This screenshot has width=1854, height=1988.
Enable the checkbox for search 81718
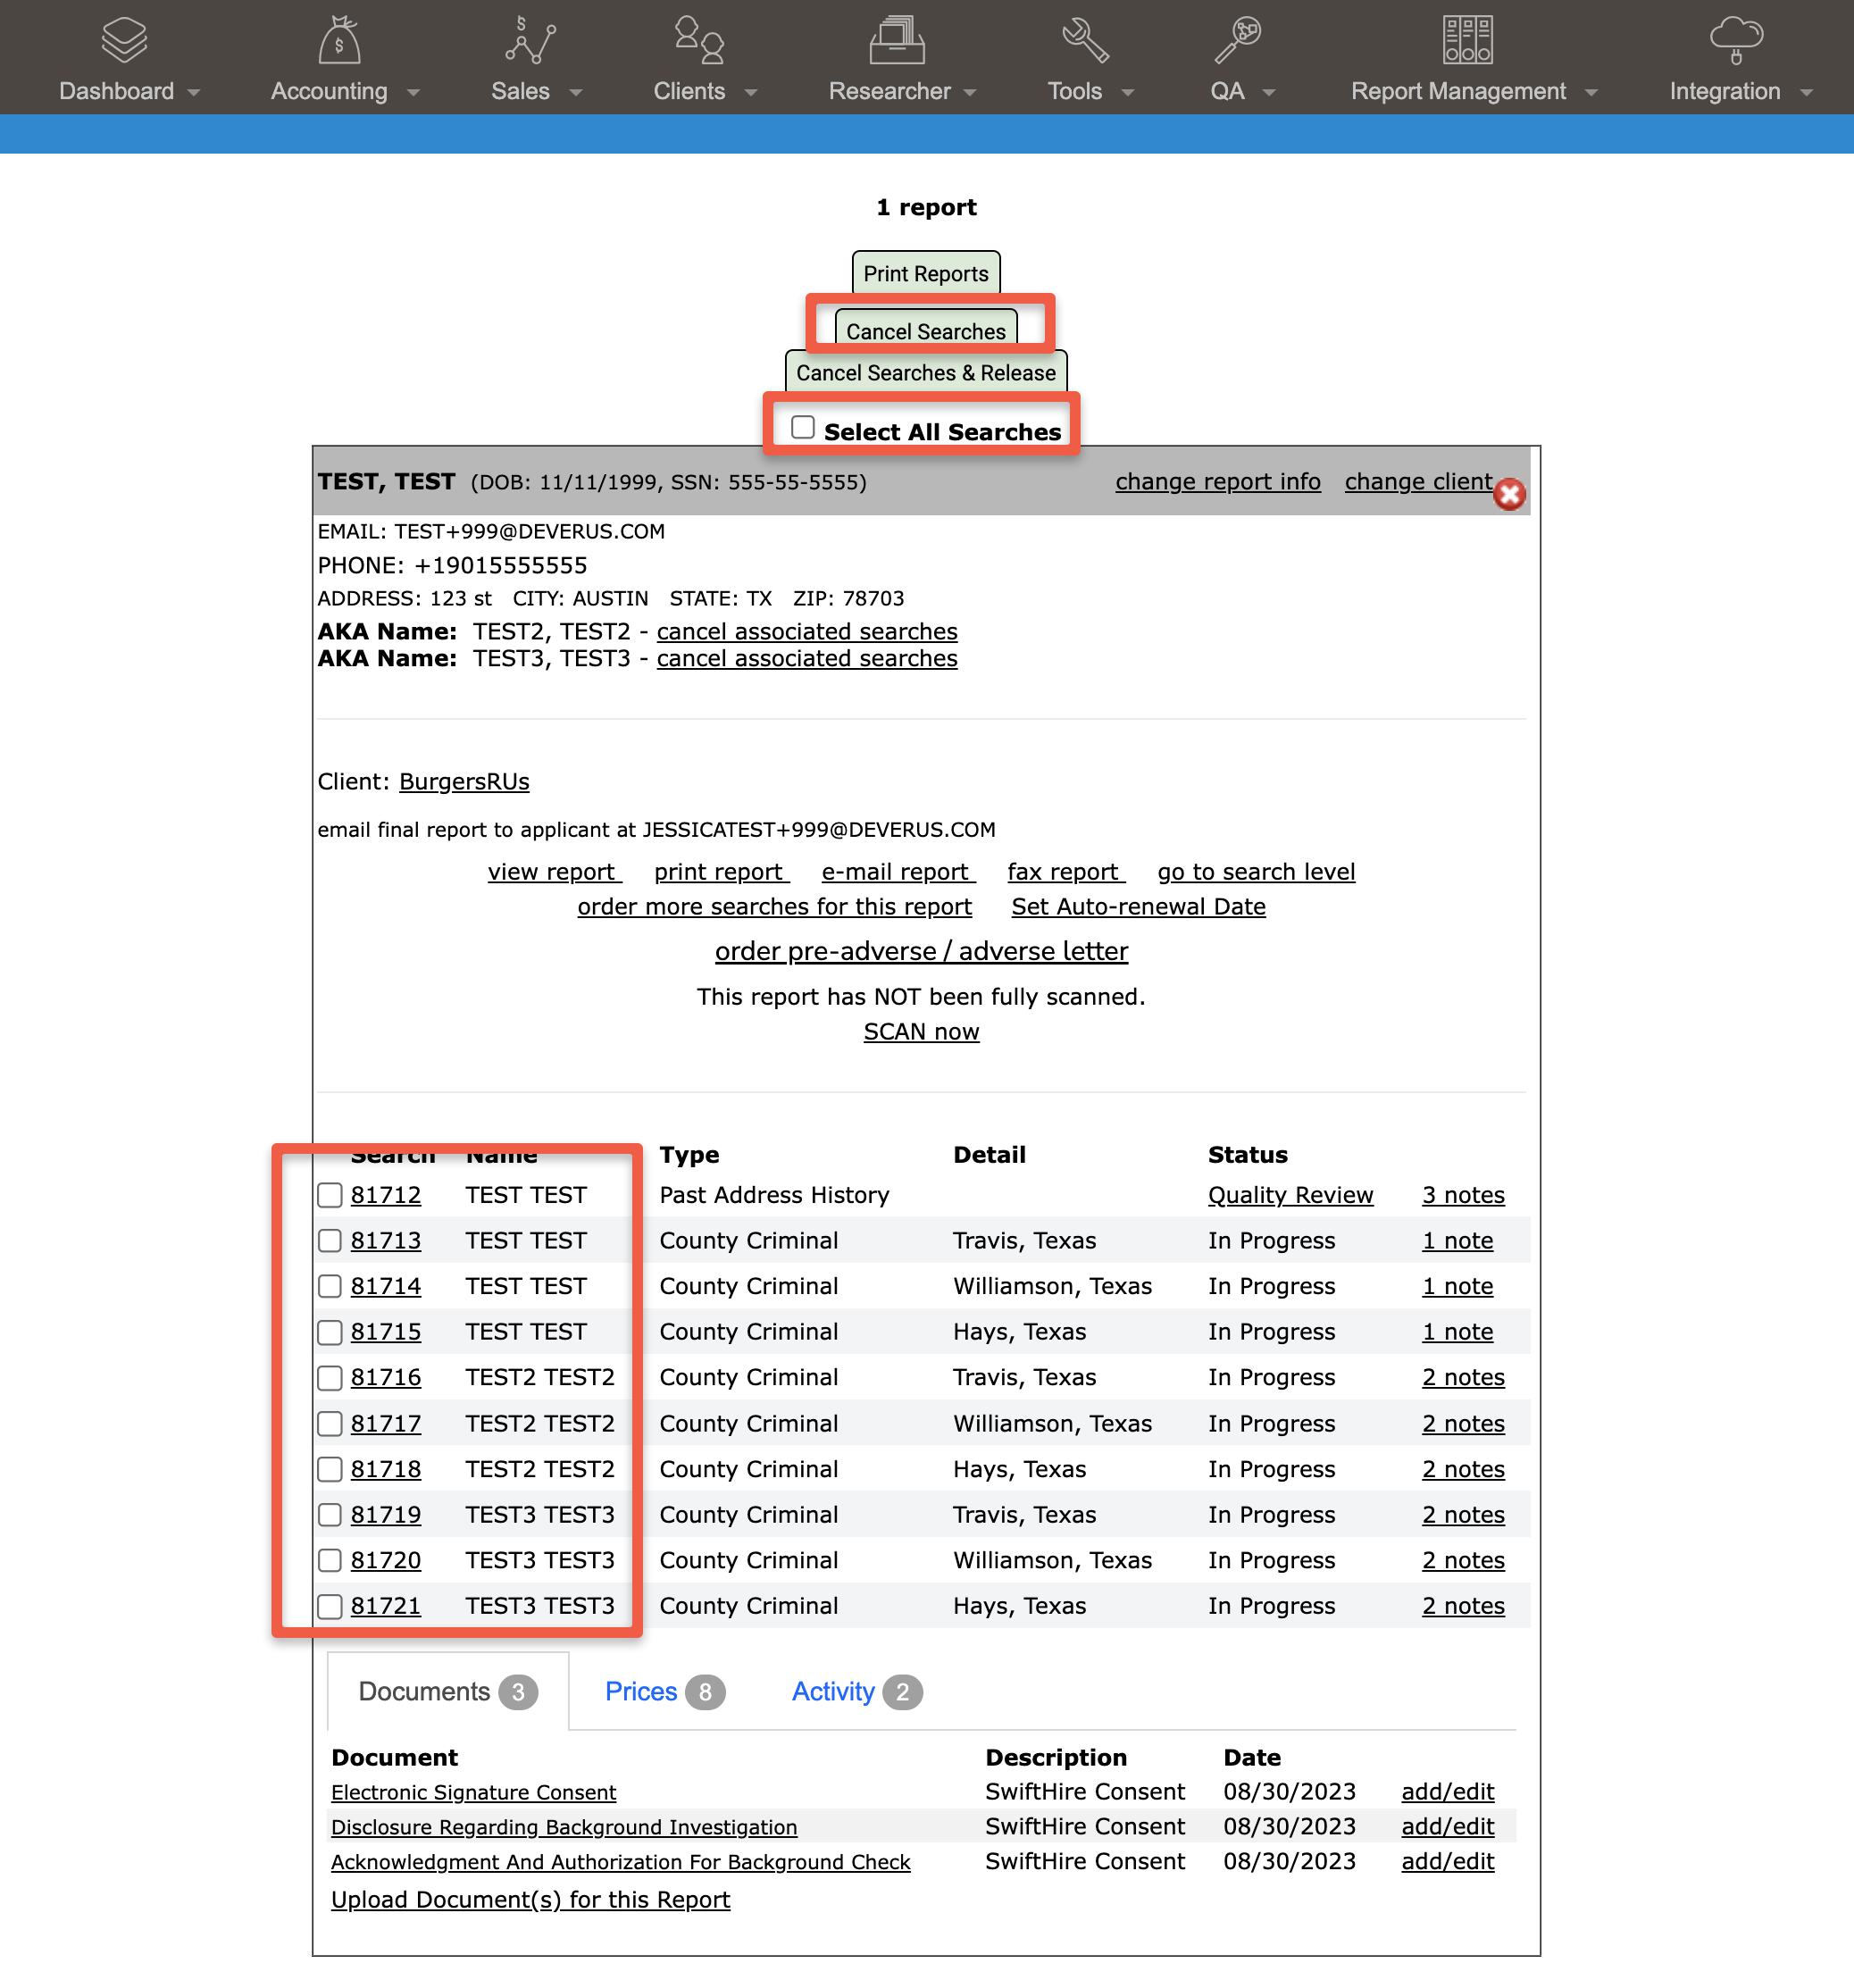click(330, 1469)
